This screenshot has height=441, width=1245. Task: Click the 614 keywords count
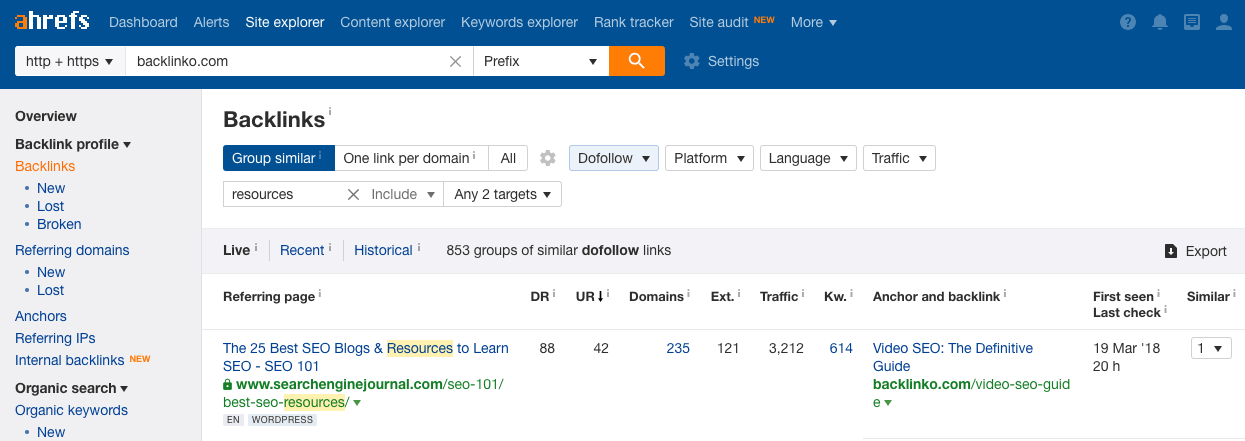841,348
